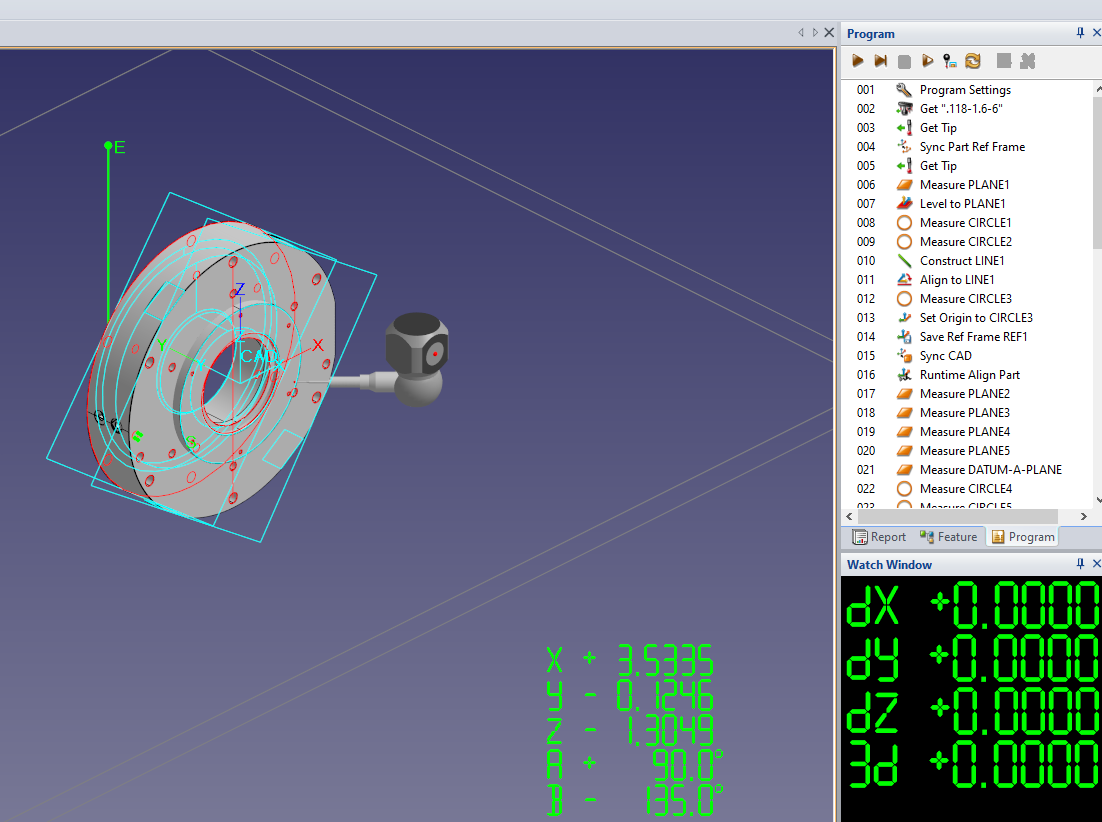Click the Measure PLANE1 plane icon
Viewport: 1102px width, 822px height.
click(904, 185)
